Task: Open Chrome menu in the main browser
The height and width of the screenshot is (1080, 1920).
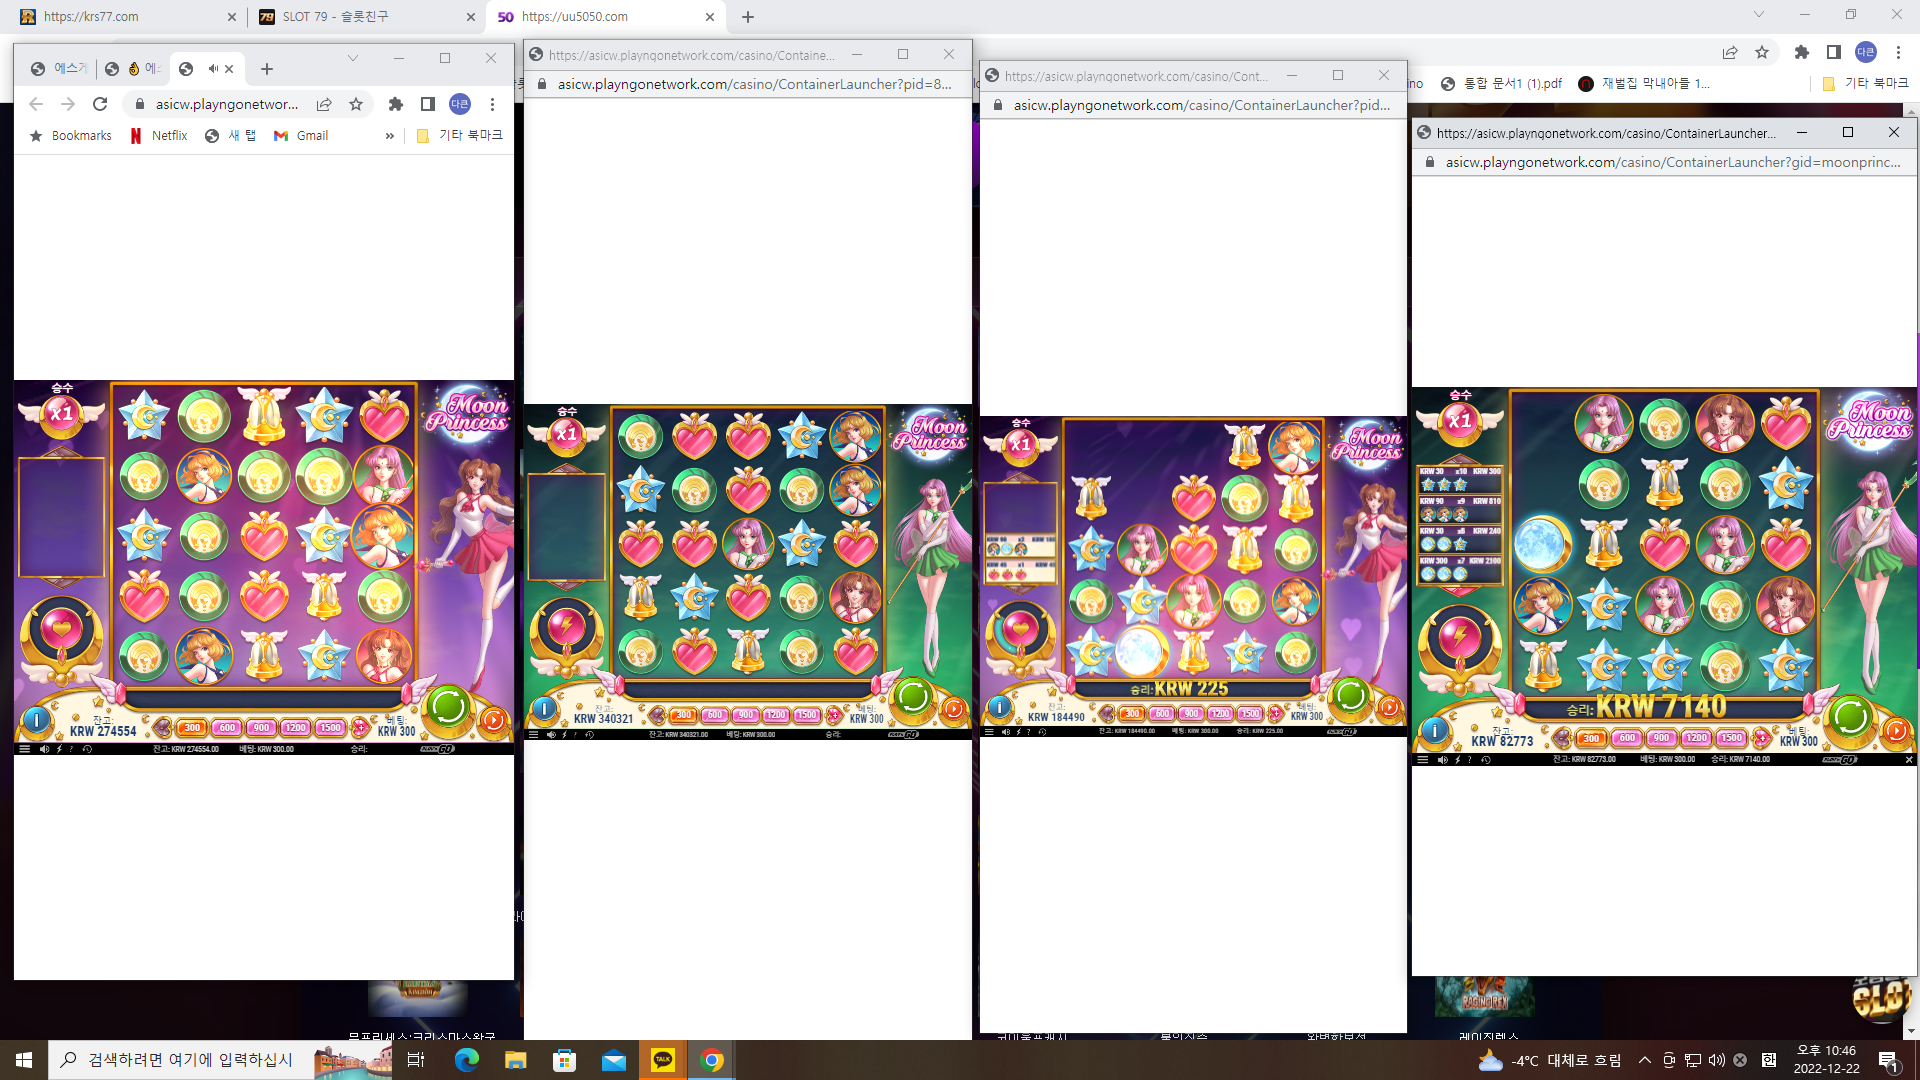Action: [1898, 52]
